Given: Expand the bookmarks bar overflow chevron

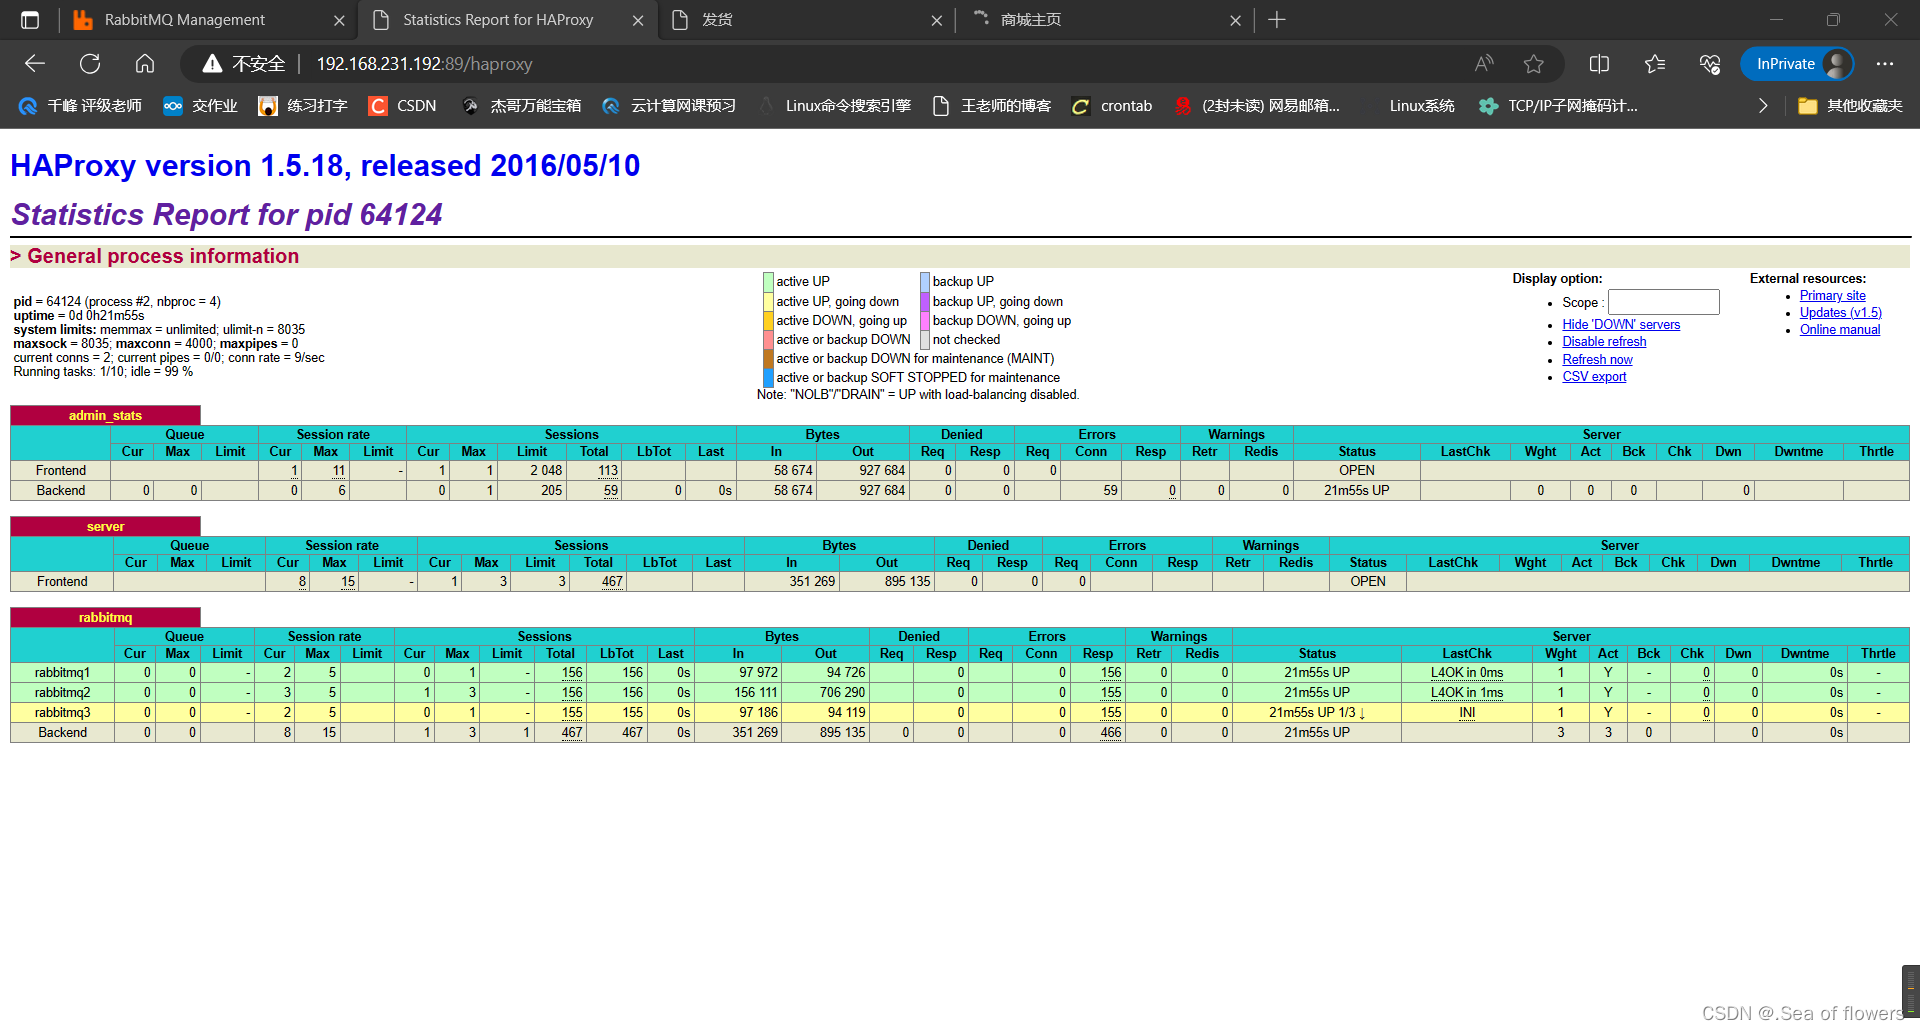Looking at the screenshot, I should click(x=1763, y=106).
